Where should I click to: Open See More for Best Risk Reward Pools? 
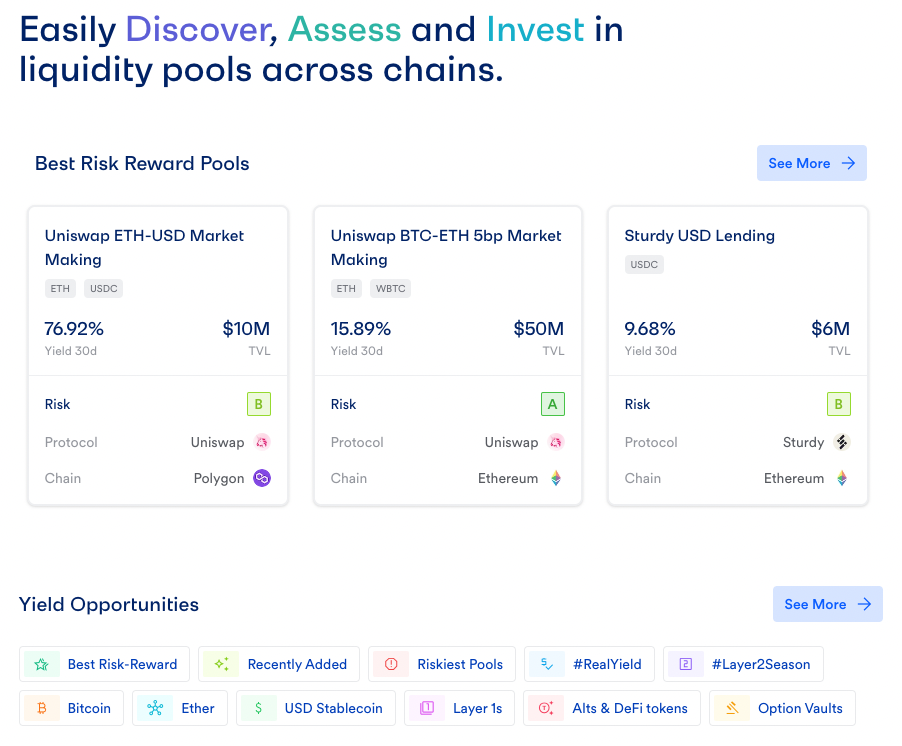[812, 163]
